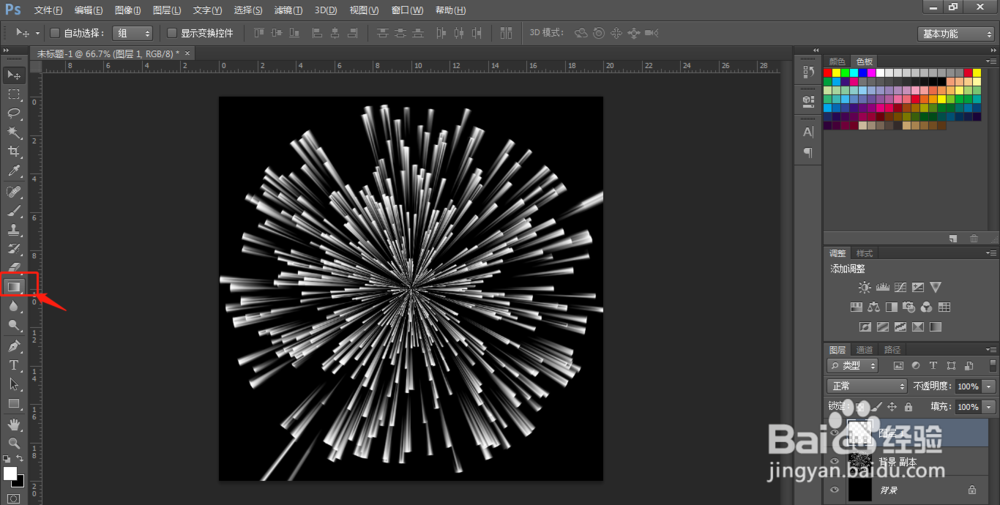Toggle lock position for the layer
Screen dimensions: 1000x505
click(x=892, y=406)
